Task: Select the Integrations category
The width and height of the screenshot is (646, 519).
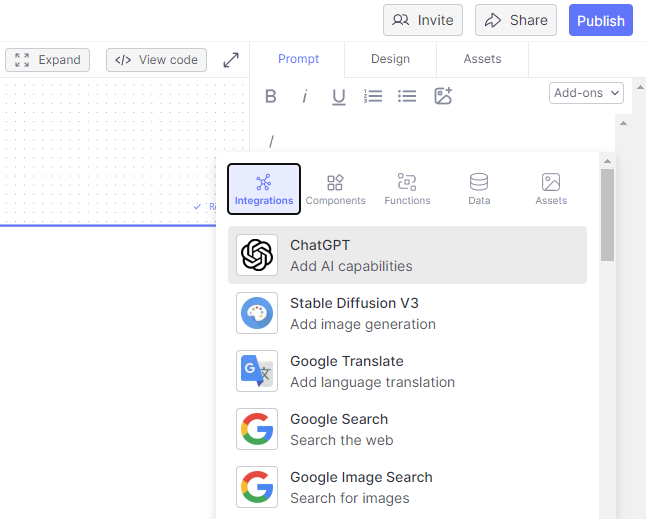Action: (x=264, y=189)
